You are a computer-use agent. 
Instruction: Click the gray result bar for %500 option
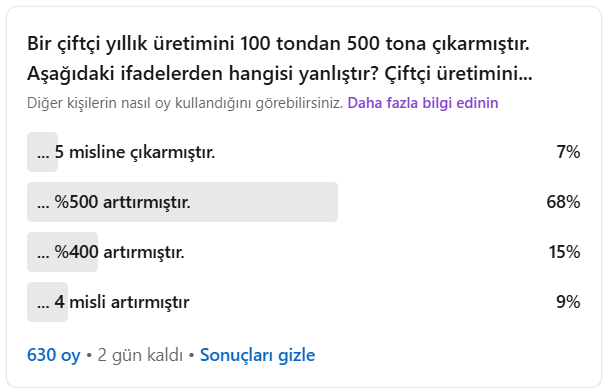pos(183,202)
